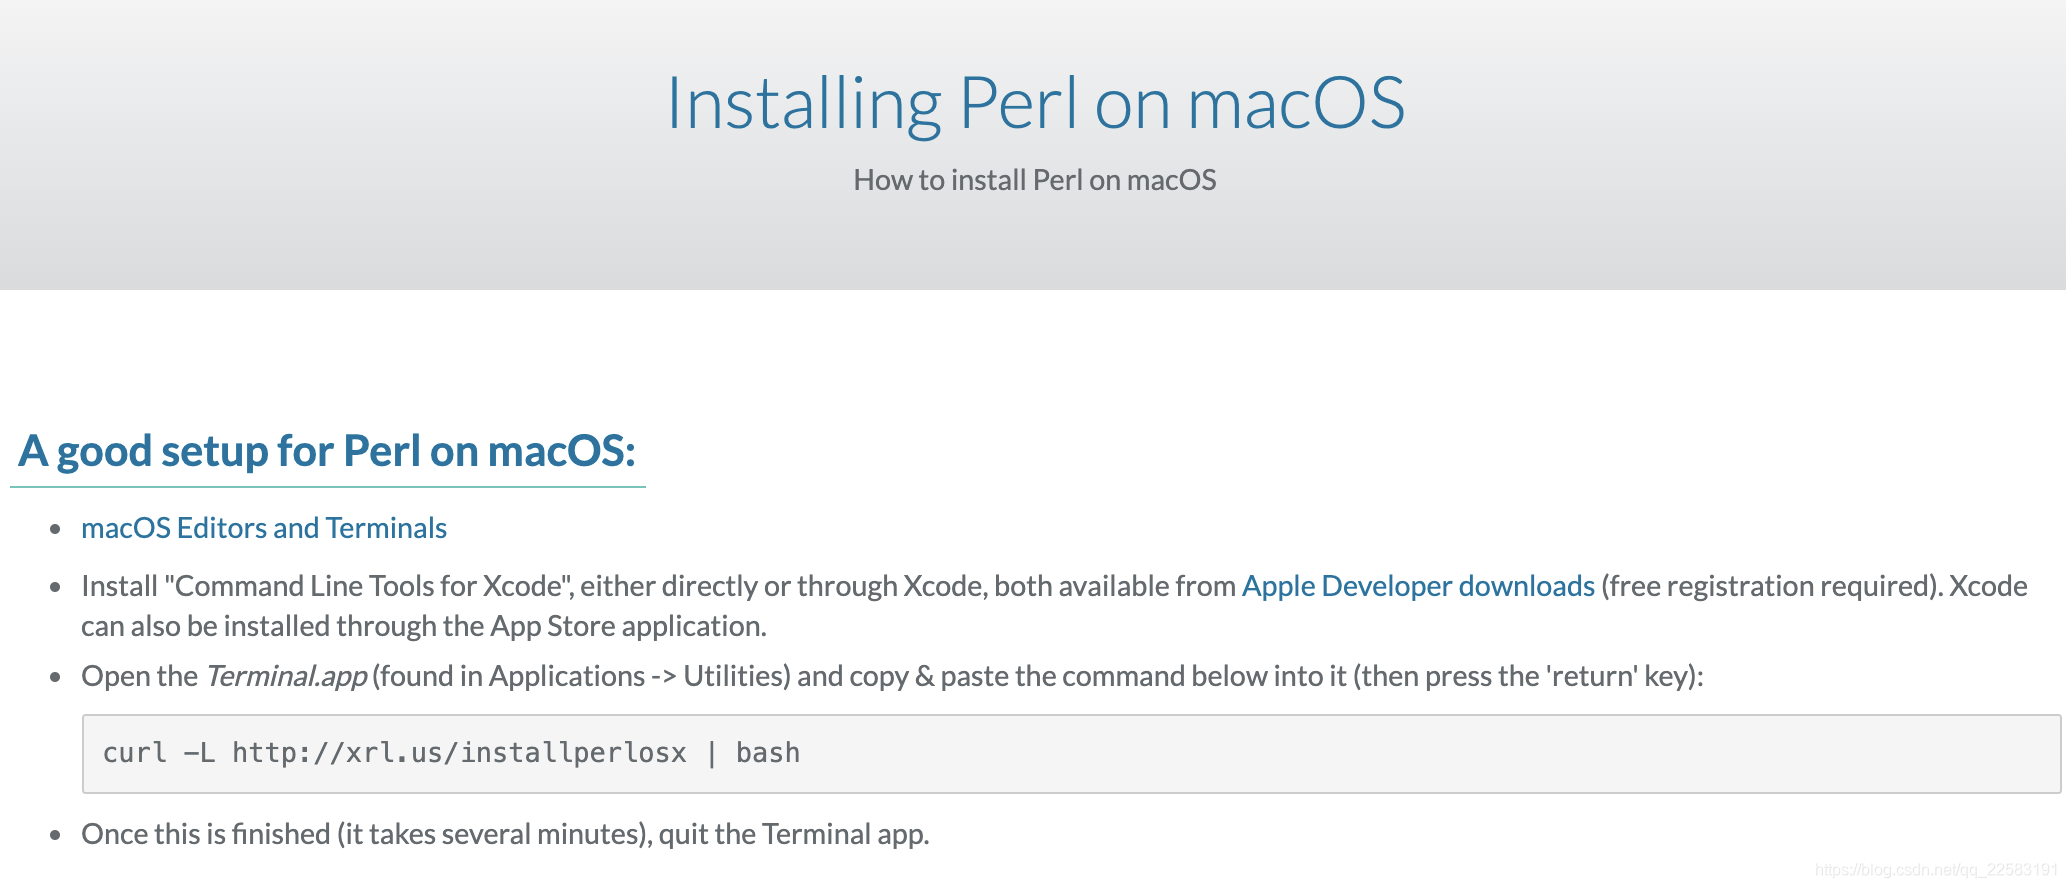Follow the Apple Developer downloads link
The width and height of the screenshot is (2066, 888).
1418,586
